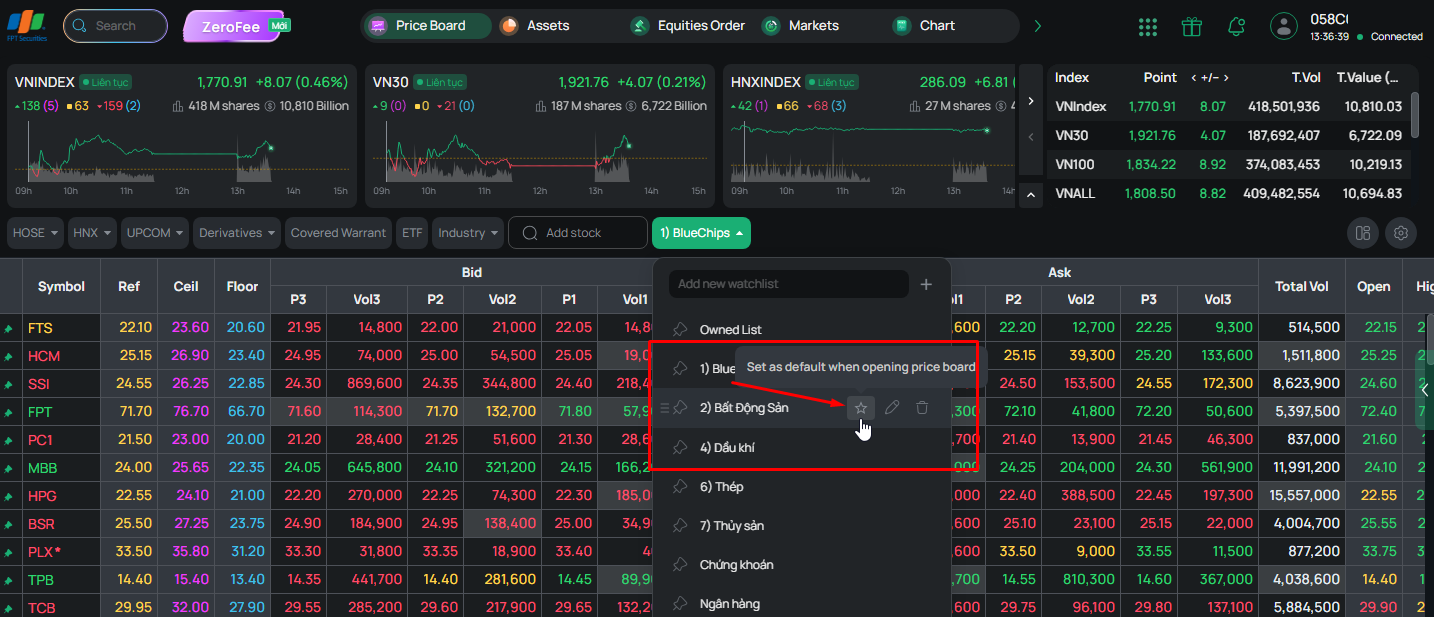The height and width of the screenshot is (617, 1434).
Task: Click the Add stock field
Action: 578,233
